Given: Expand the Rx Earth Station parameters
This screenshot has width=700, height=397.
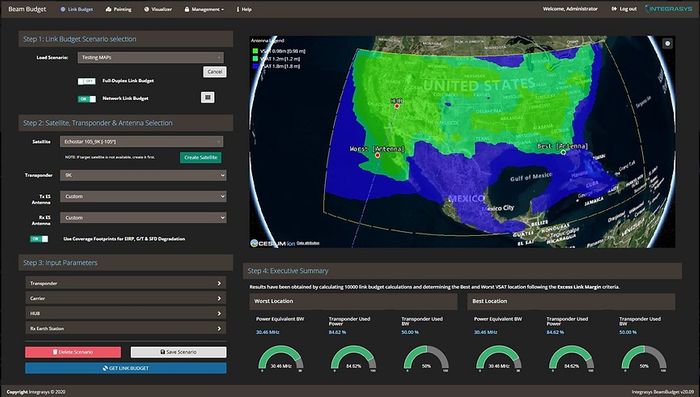Looking at the screenshot, I should (125, 328).
